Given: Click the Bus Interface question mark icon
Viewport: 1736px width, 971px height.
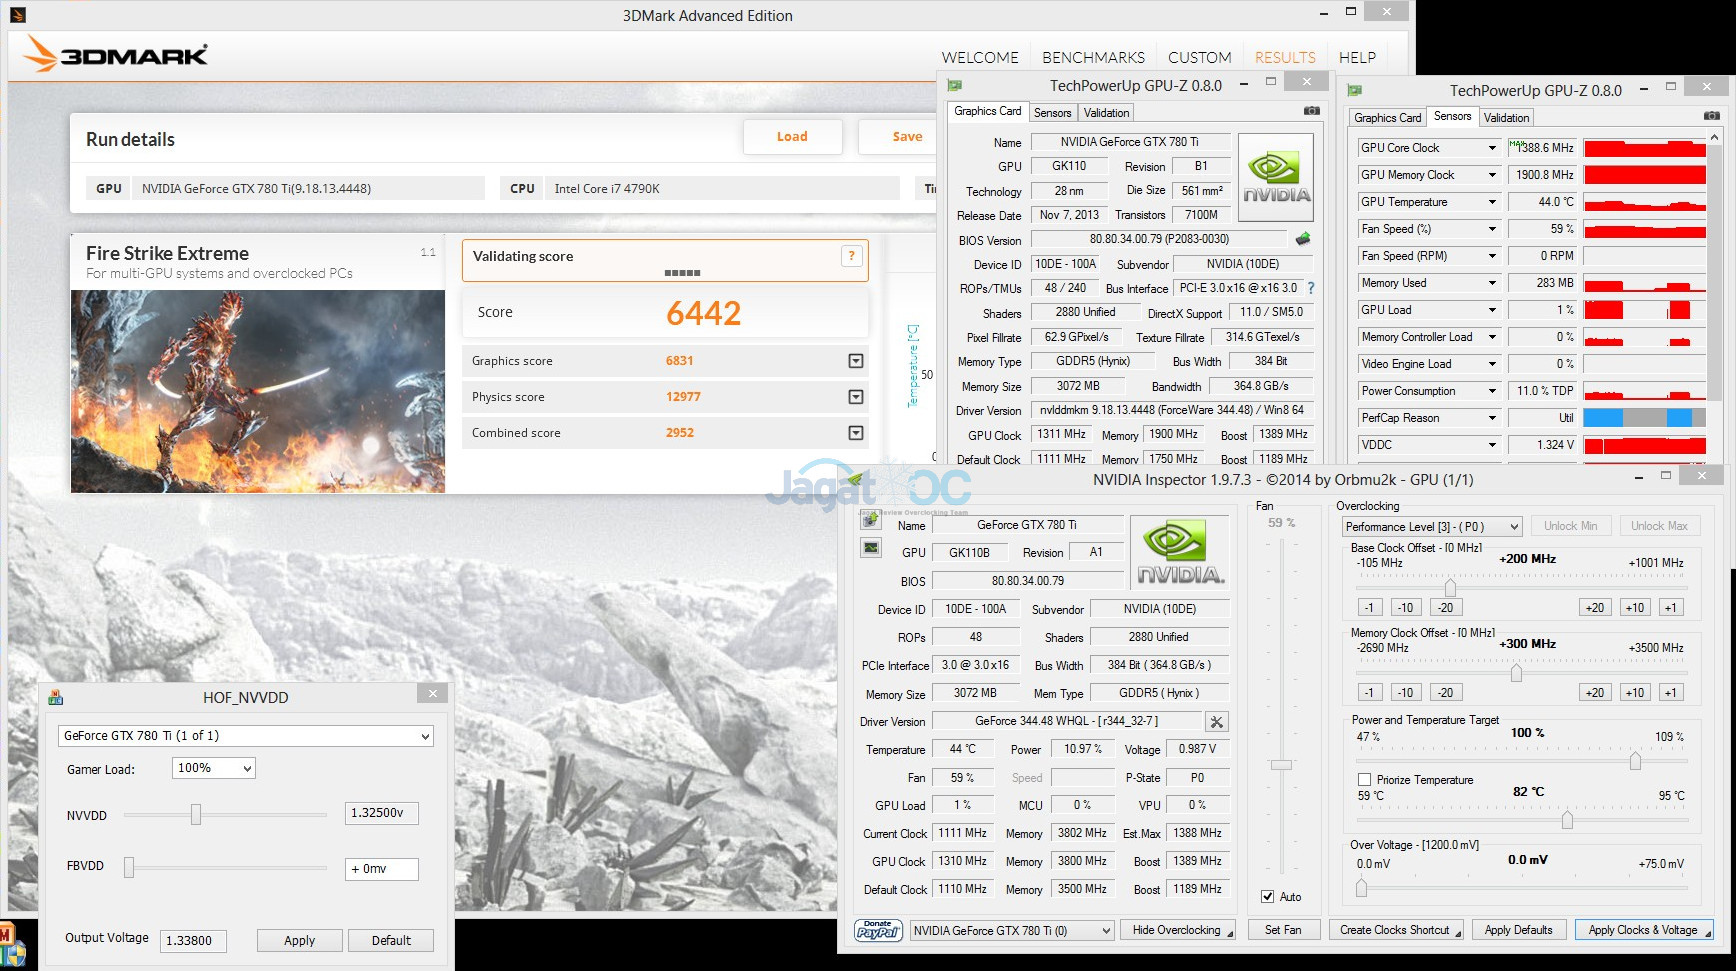Looking at the screenshot, I should pos(1311,288).
